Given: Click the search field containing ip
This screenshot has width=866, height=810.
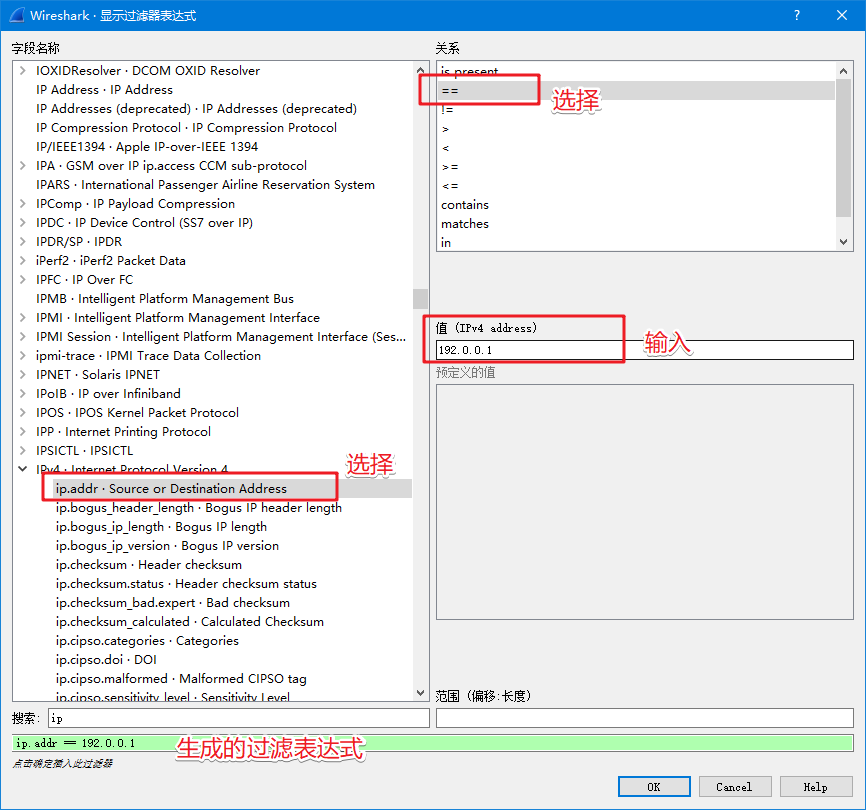Looking at the screenshot, I should (239, 718).
